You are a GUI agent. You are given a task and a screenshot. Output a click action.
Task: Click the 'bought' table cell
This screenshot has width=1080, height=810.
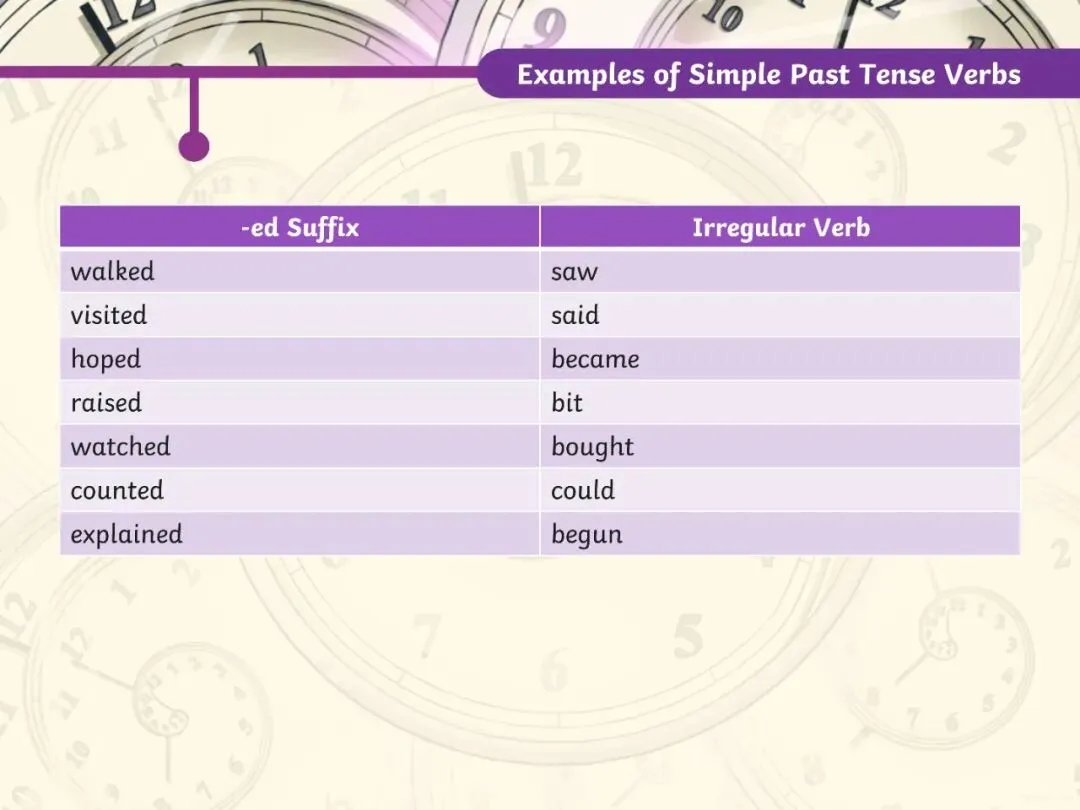pos(780,446)
